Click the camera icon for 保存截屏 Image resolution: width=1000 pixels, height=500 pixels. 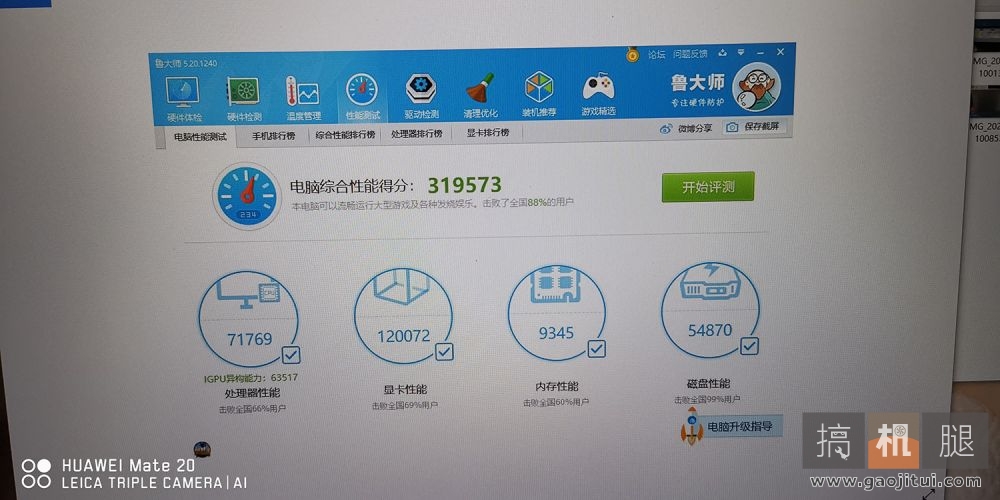tap(732, 127)
